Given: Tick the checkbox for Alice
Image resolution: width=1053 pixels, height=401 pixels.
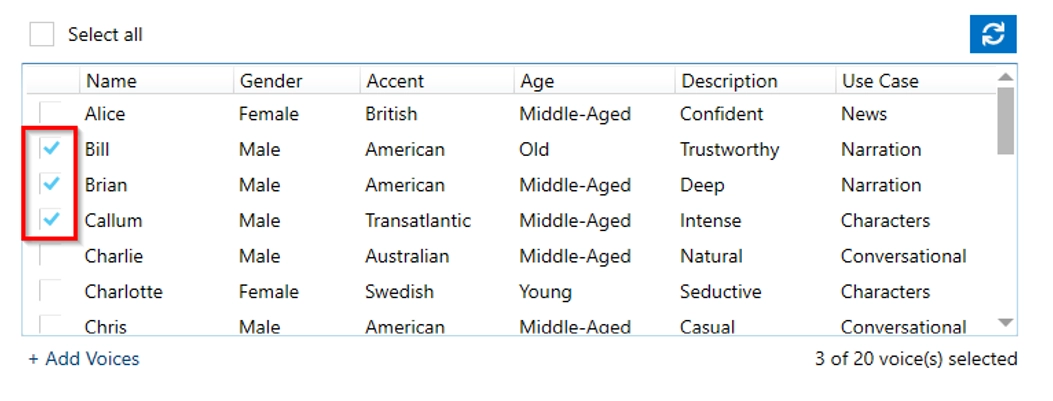Looking at the screenshot, I should (50, 113).
